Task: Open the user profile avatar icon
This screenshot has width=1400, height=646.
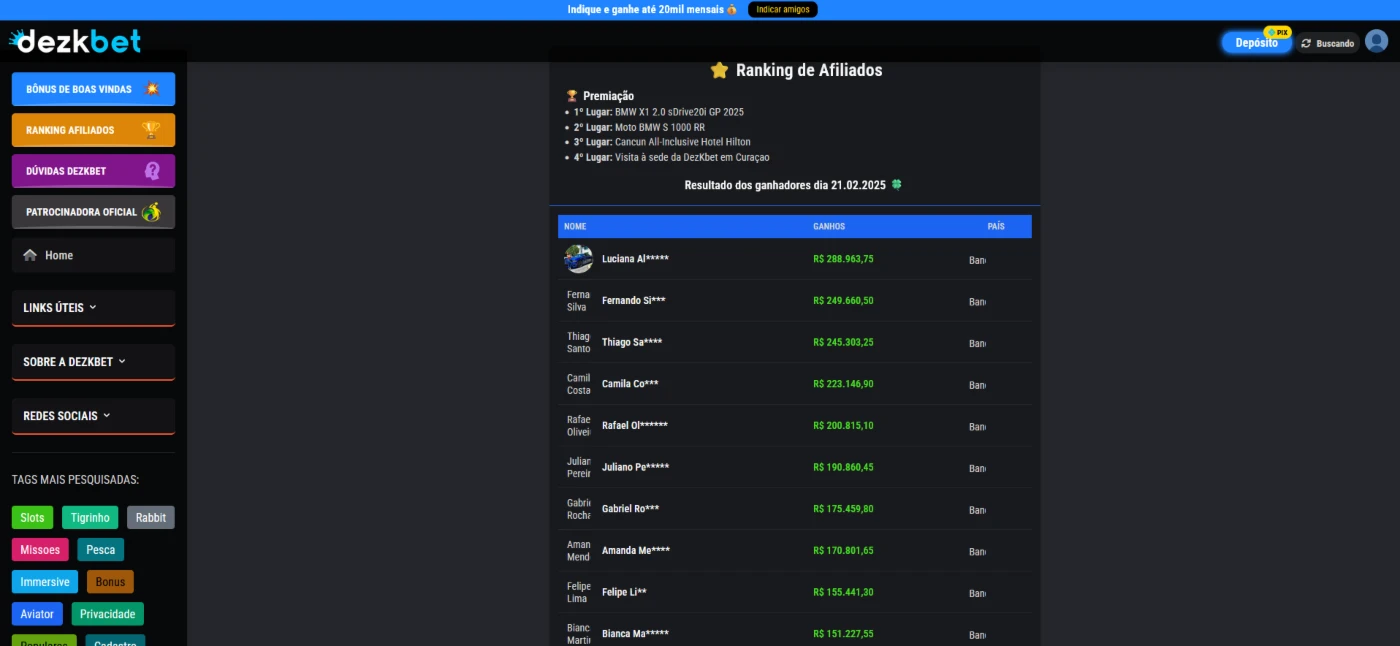Action: (1376, 42)
